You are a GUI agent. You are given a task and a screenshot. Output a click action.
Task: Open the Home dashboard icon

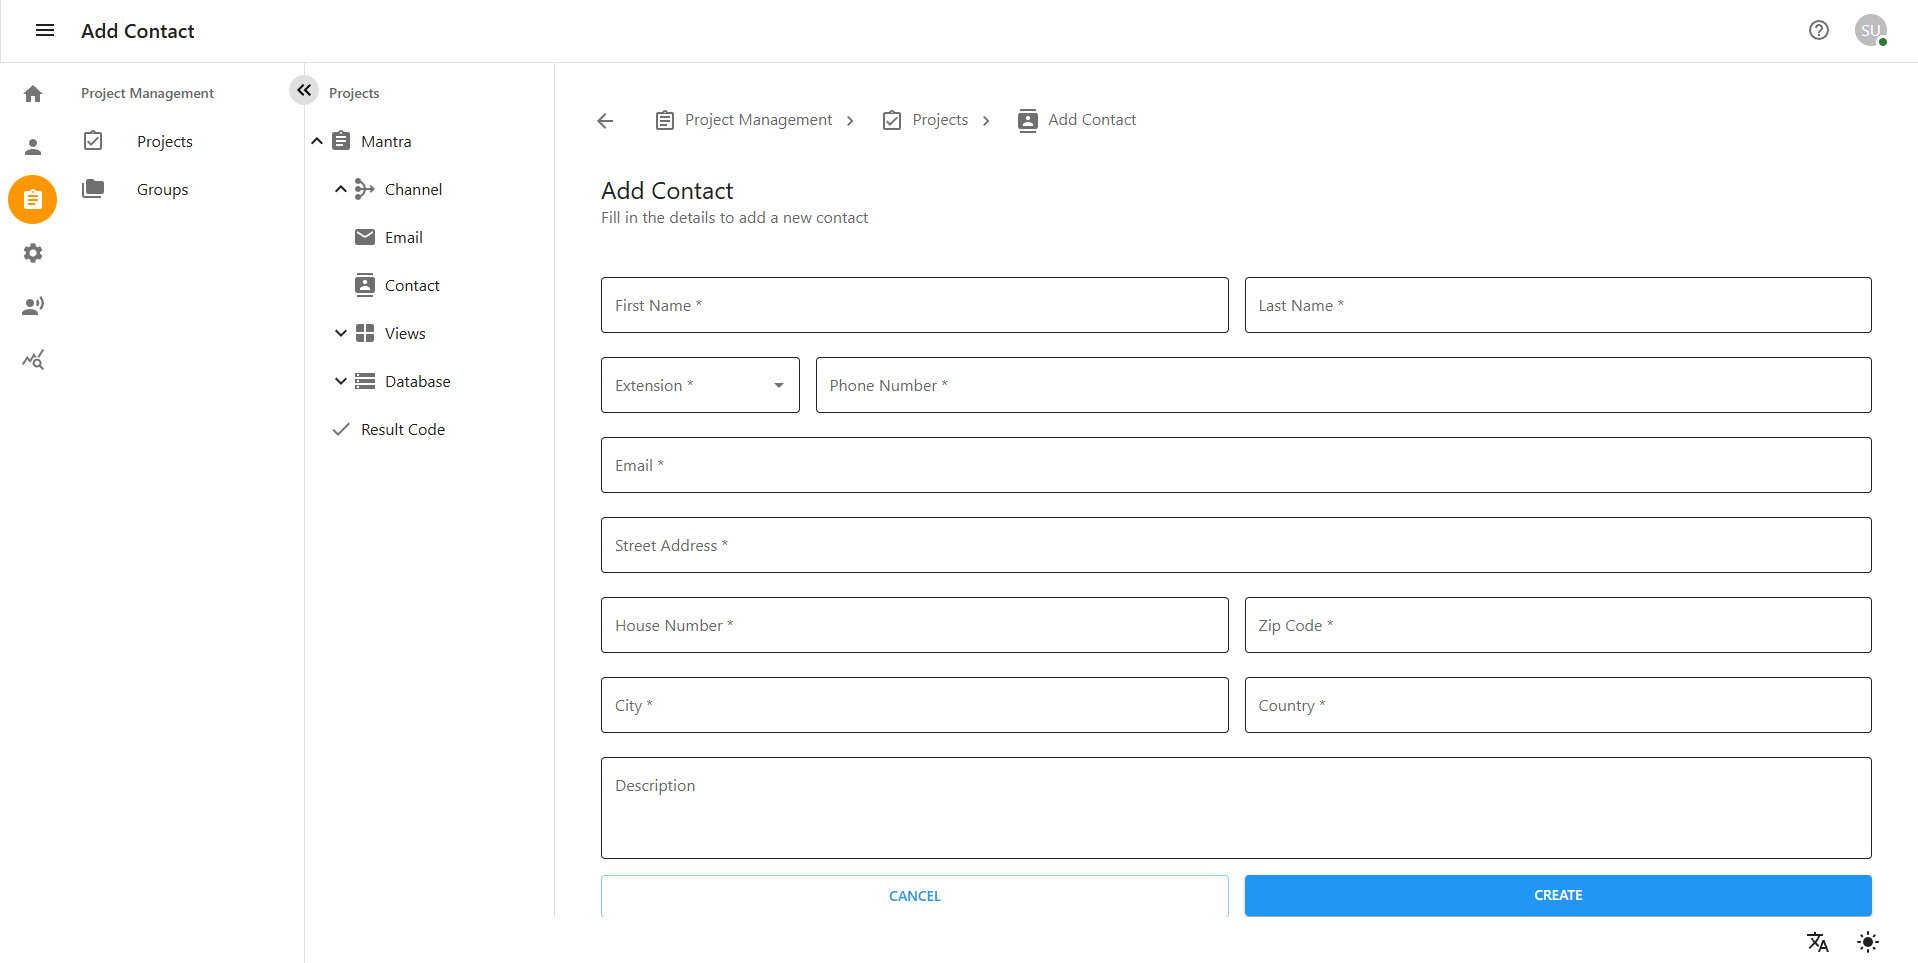point(33,93)
